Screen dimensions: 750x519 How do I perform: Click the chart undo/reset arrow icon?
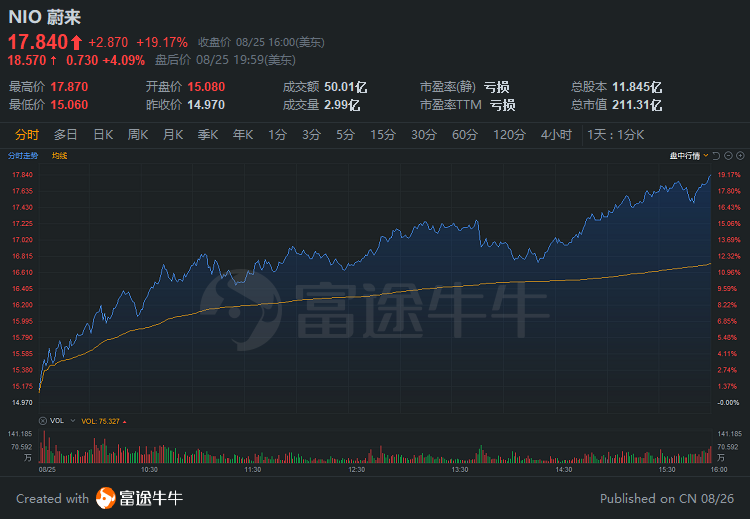[716, 156]
